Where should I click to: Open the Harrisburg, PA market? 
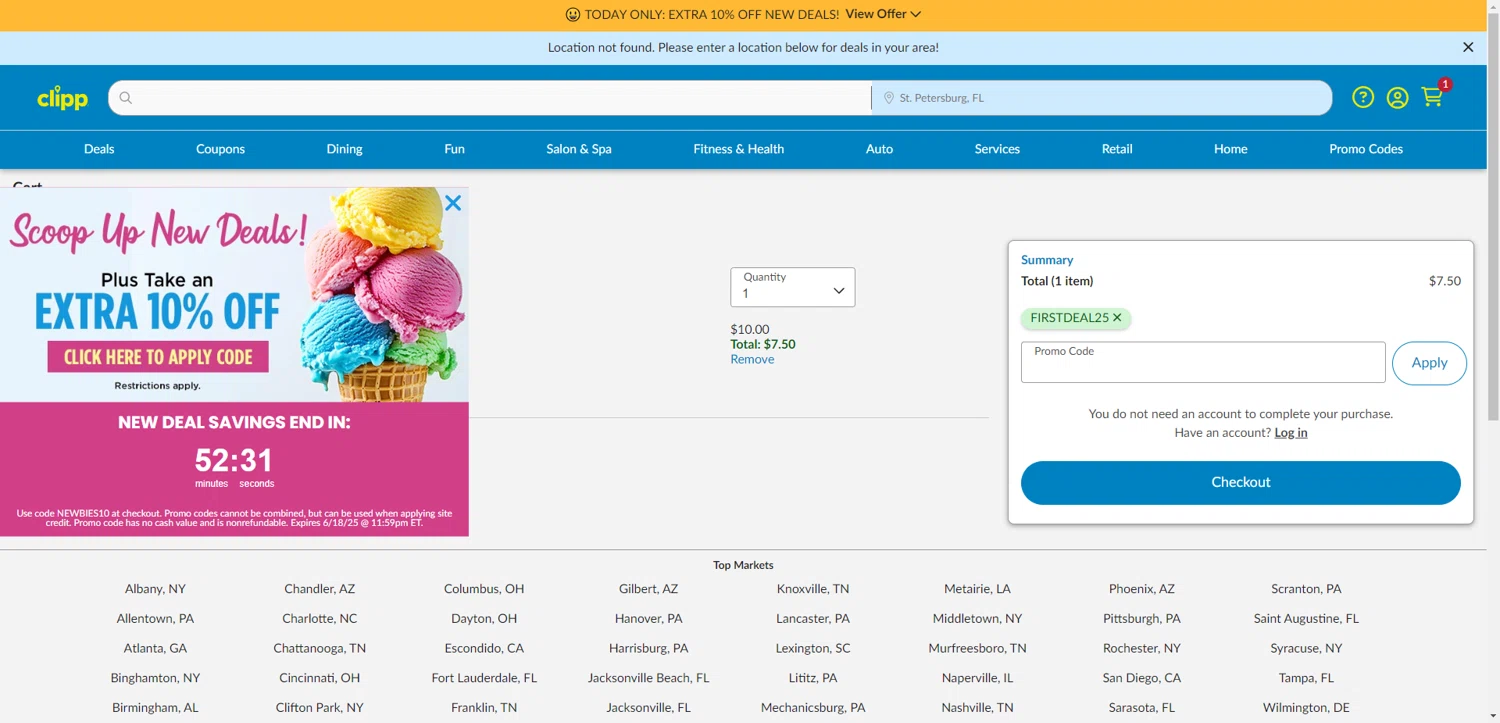point(648,648)
